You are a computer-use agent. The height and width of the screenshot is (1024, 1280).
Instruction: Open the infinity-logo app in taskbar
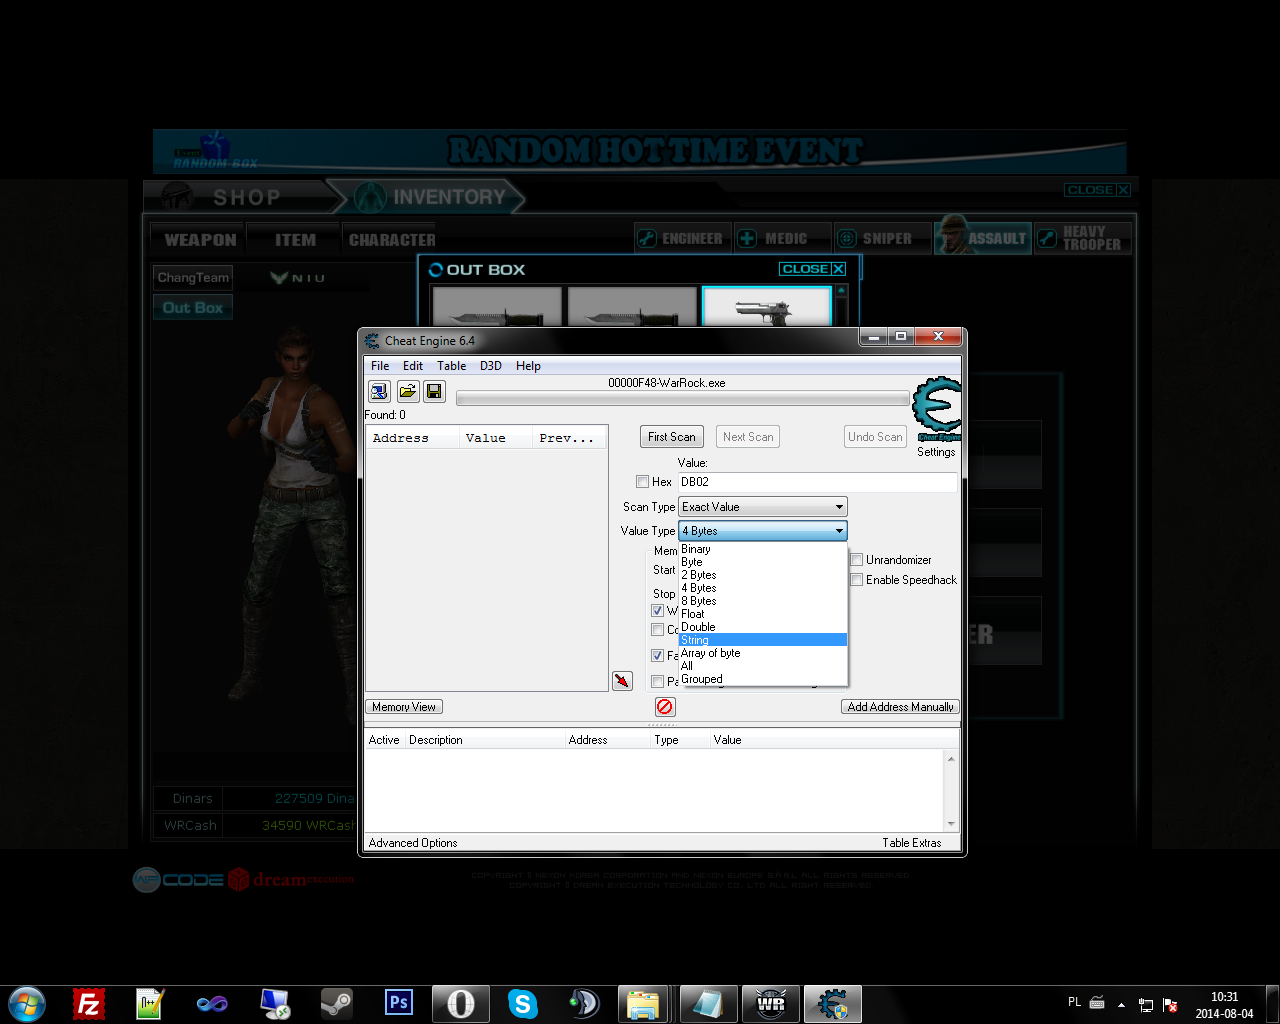212,1003
